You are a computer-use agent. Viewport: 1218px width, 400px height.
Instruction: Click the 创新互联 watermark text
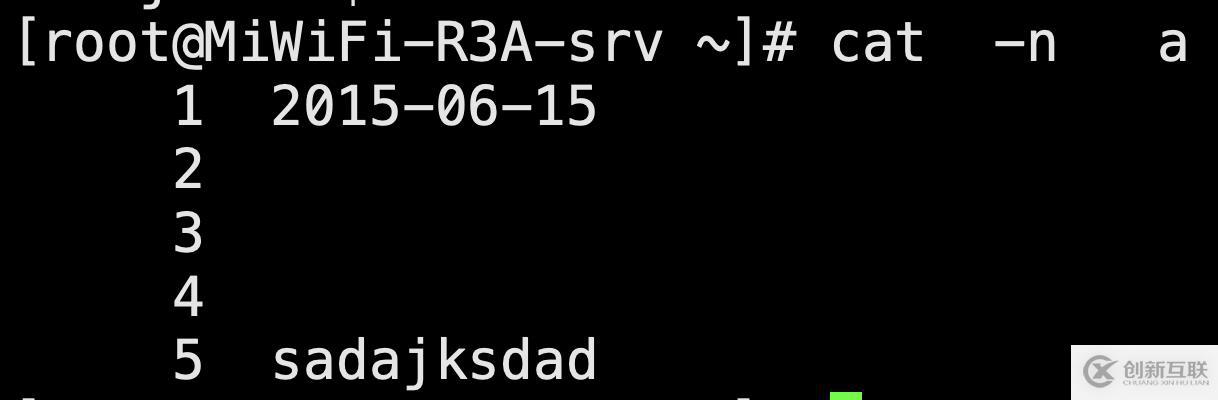[1165, 368]
